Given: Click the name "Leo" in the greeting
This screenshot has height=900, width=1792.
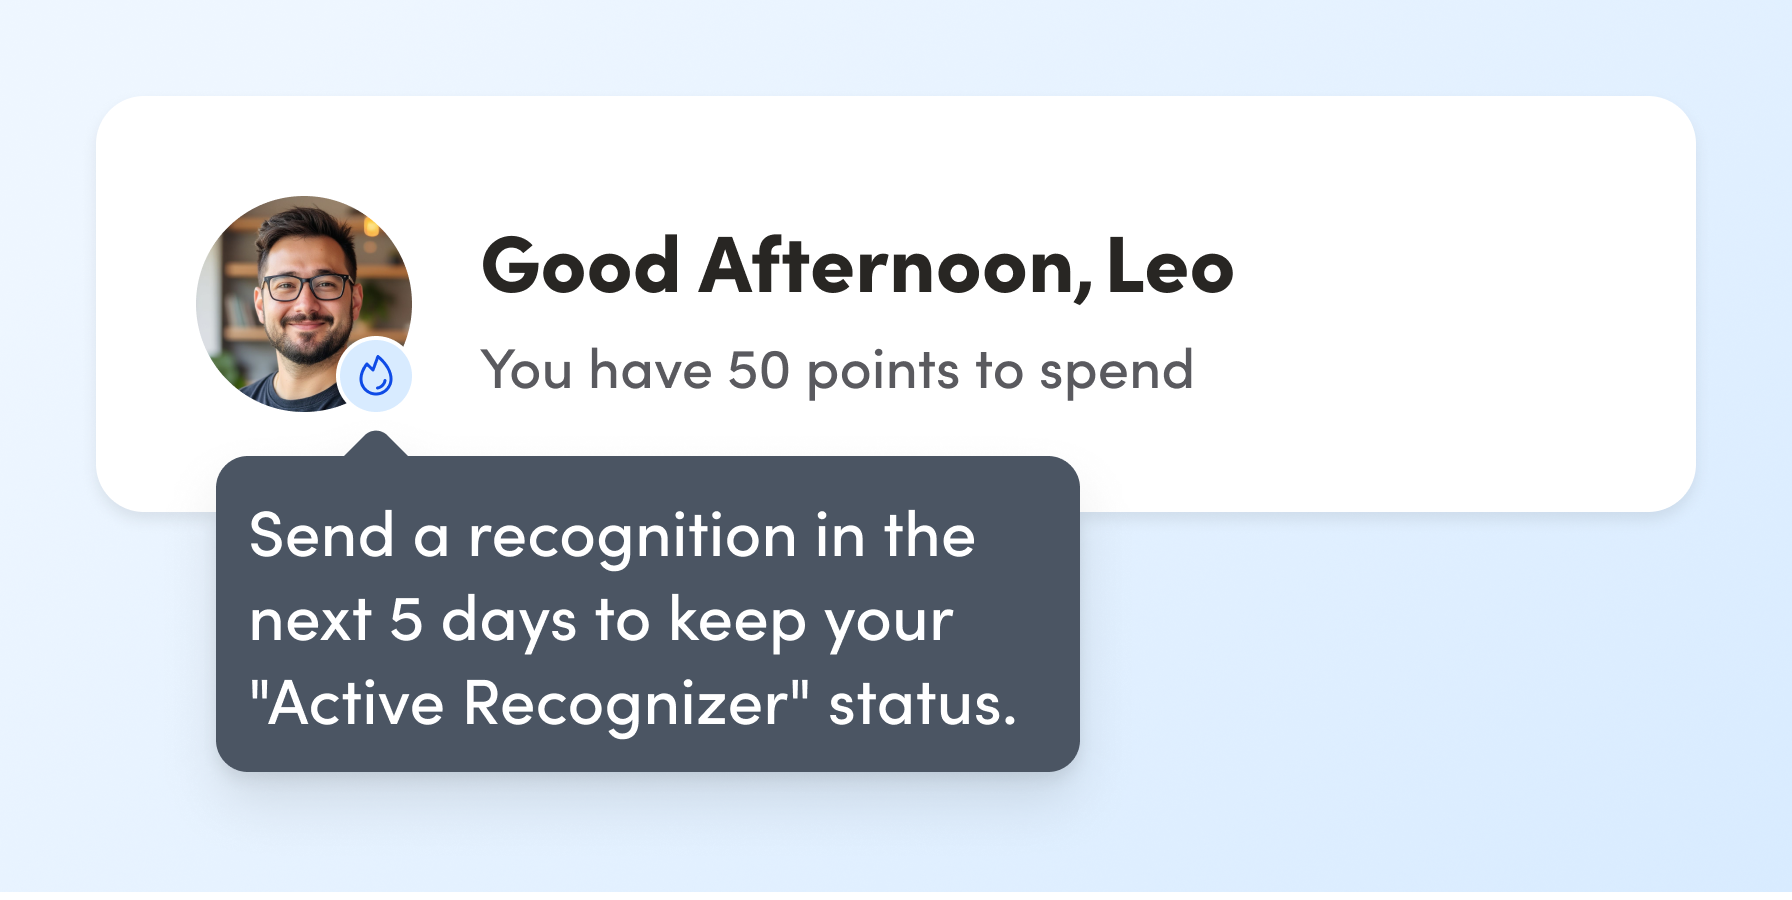Looking at the screenshot, I should 1170,266.
